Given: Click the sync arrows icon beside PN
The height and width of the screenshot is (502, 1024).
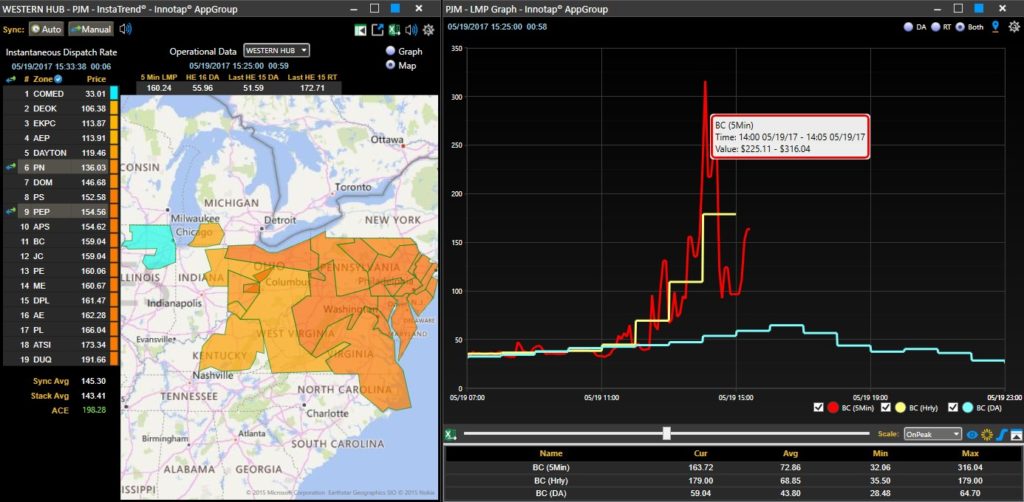Looking at the screenshot, I should point(11,168).
